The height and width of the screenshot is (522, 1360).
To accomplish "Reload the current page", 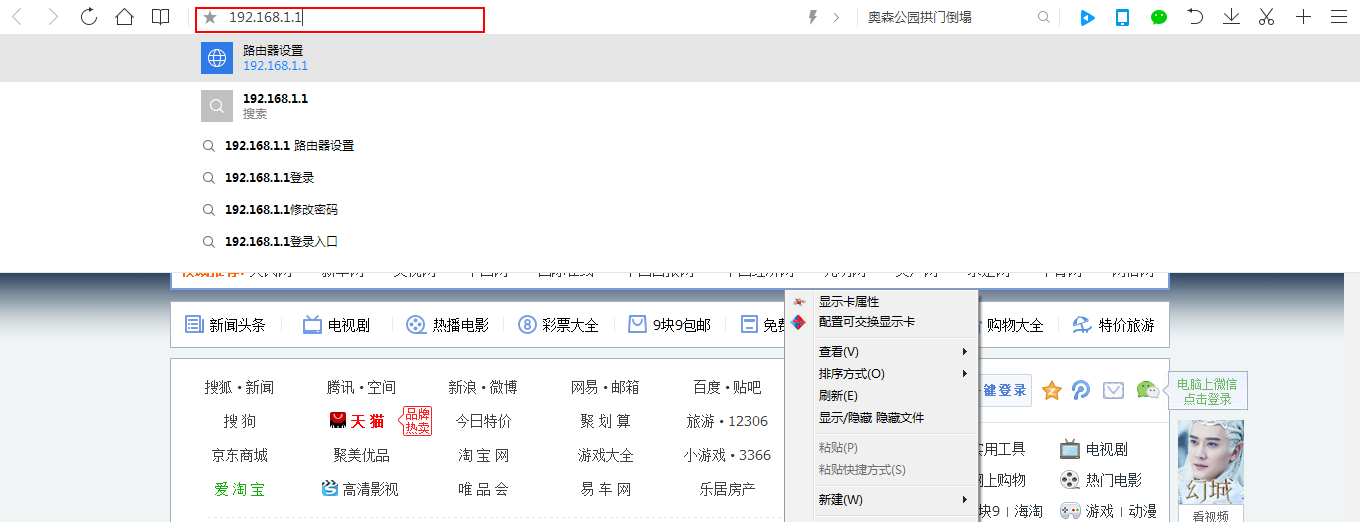I will coord(88,17).
